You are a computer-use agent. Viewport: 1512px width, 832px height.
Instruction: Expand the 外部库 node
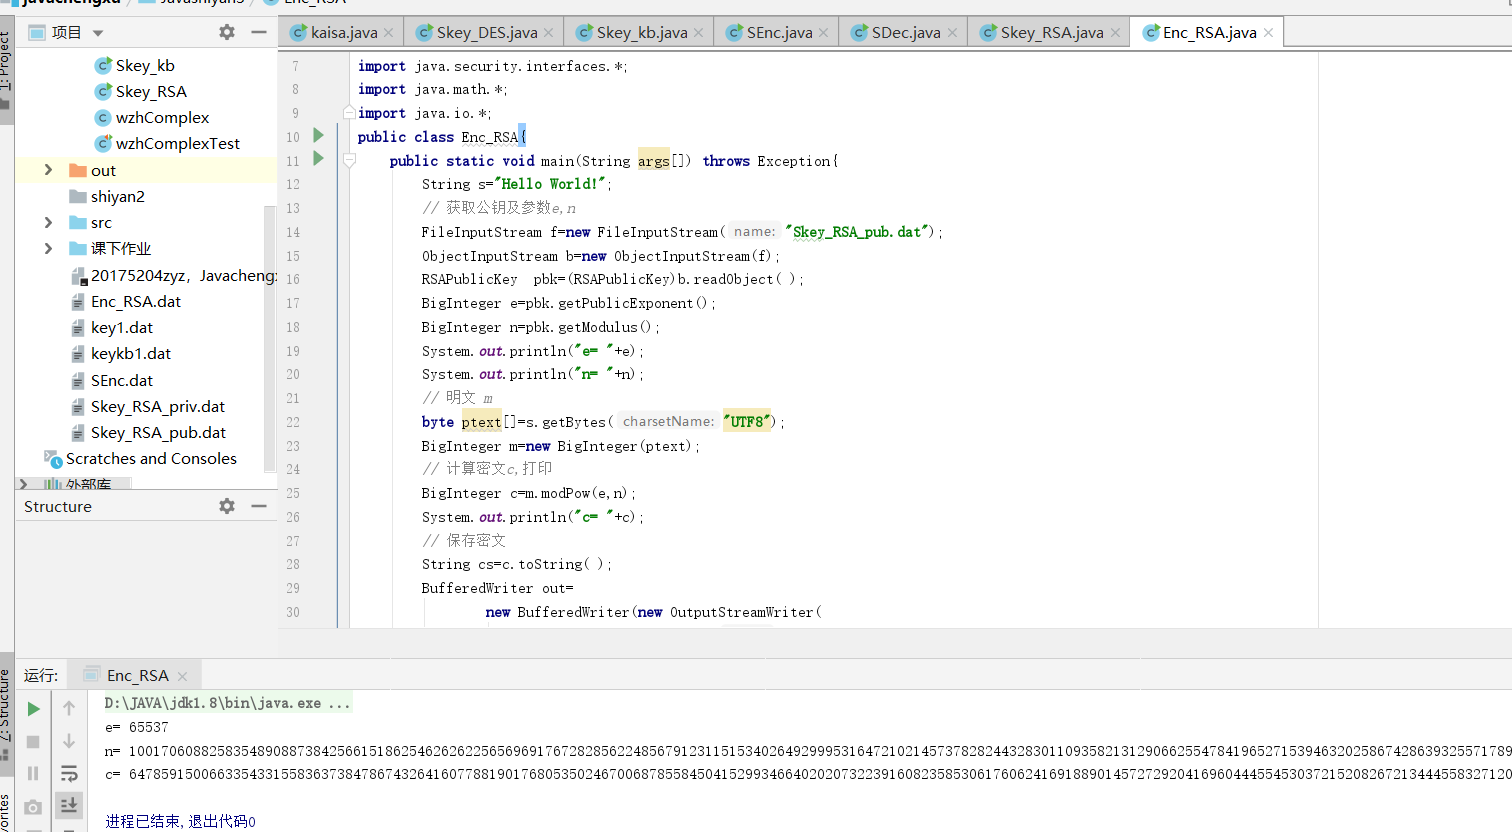pos(23,484)
